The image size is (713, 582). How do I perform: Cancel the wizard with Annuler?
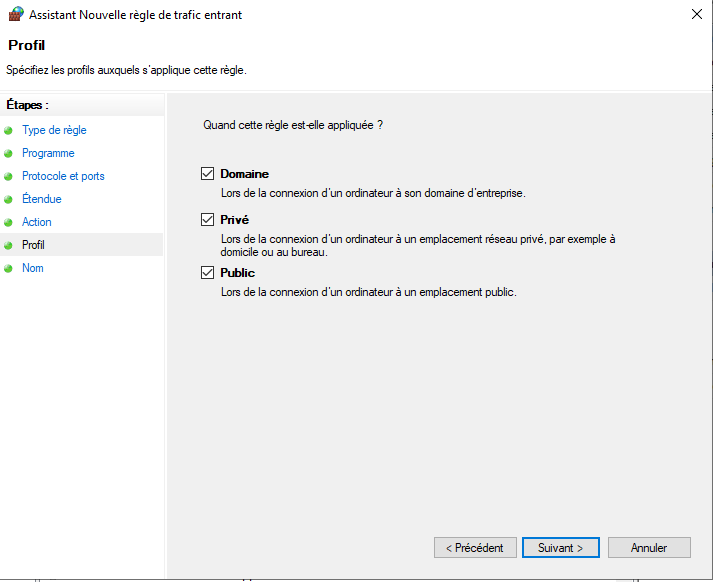coord(649,547)
